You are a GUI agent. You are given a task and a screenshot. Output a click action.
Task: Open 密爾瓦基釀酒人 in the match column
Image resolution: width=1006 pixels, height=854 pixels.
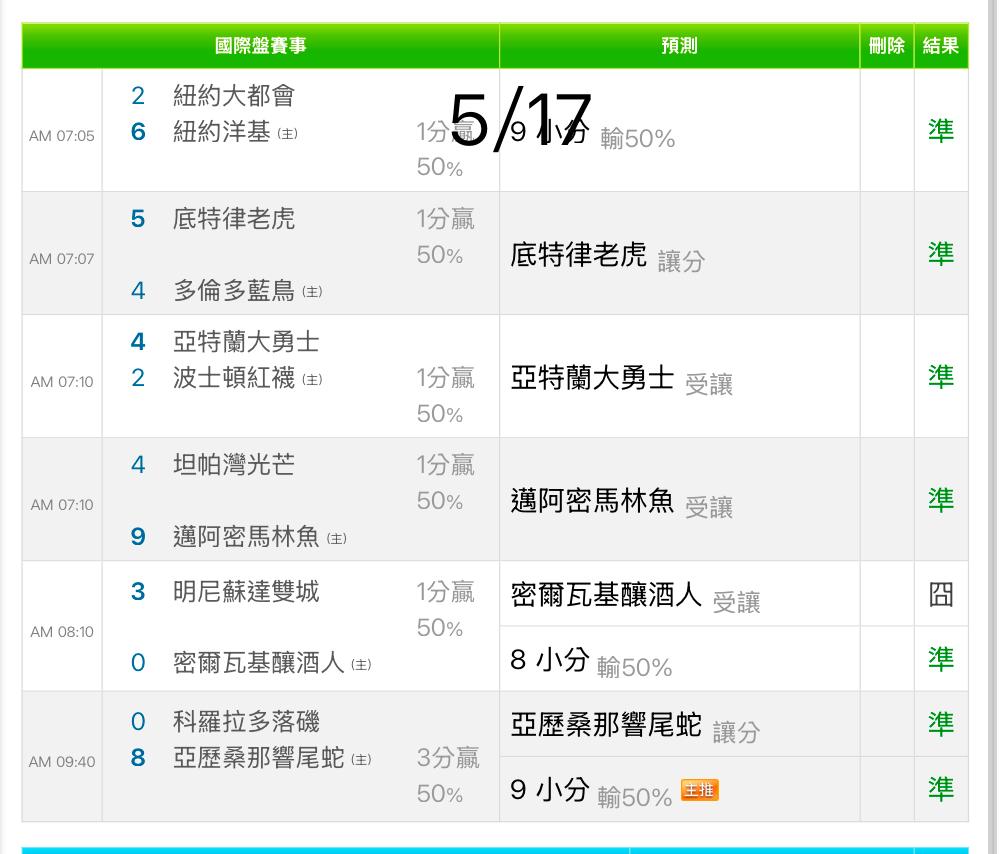(x=258, y=662)
